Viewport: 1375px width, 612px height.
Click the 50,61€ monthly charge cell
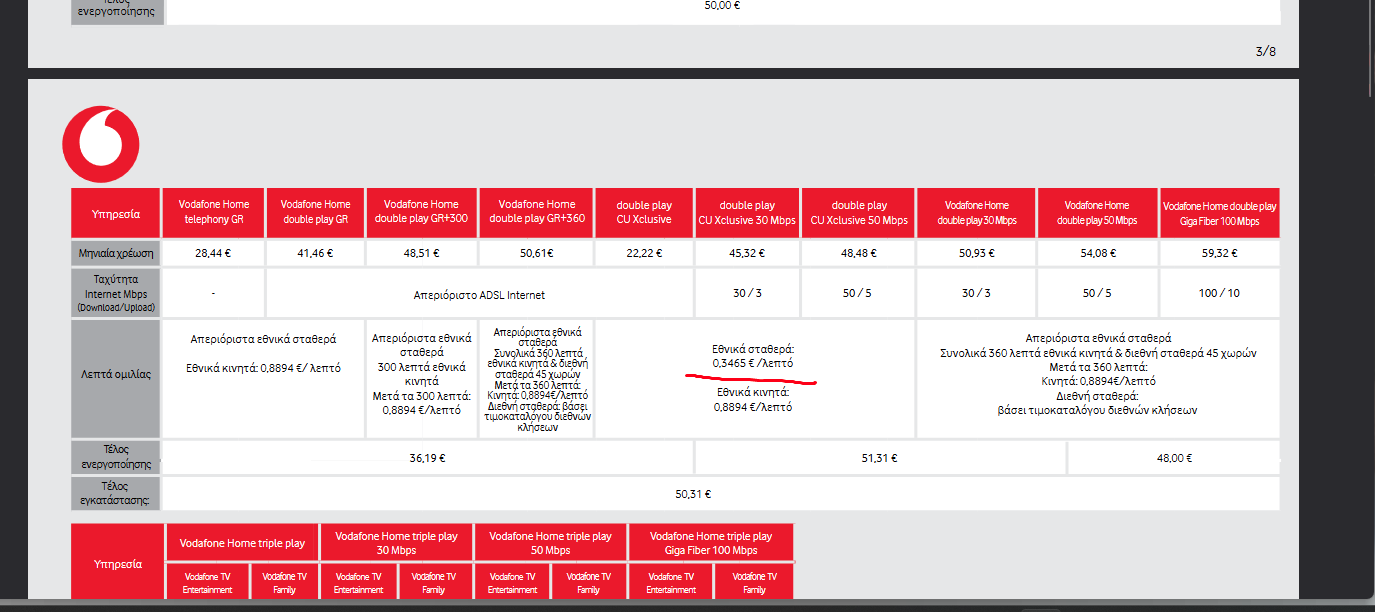coord(536,253)
